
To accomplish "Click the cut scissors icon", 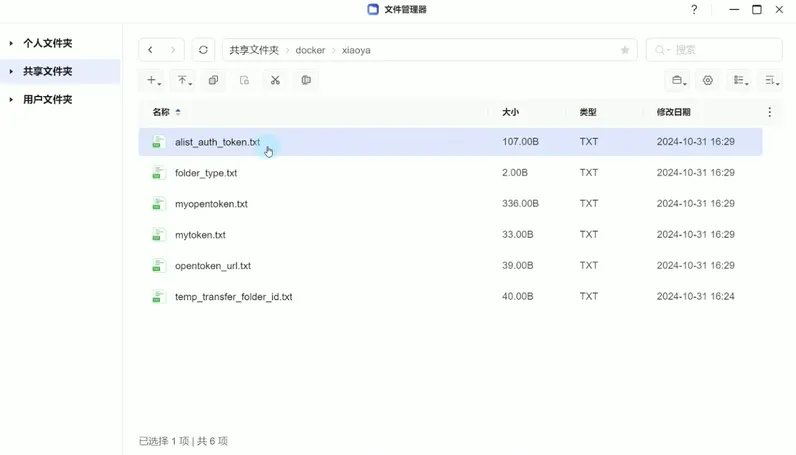I will click(275, 80).
